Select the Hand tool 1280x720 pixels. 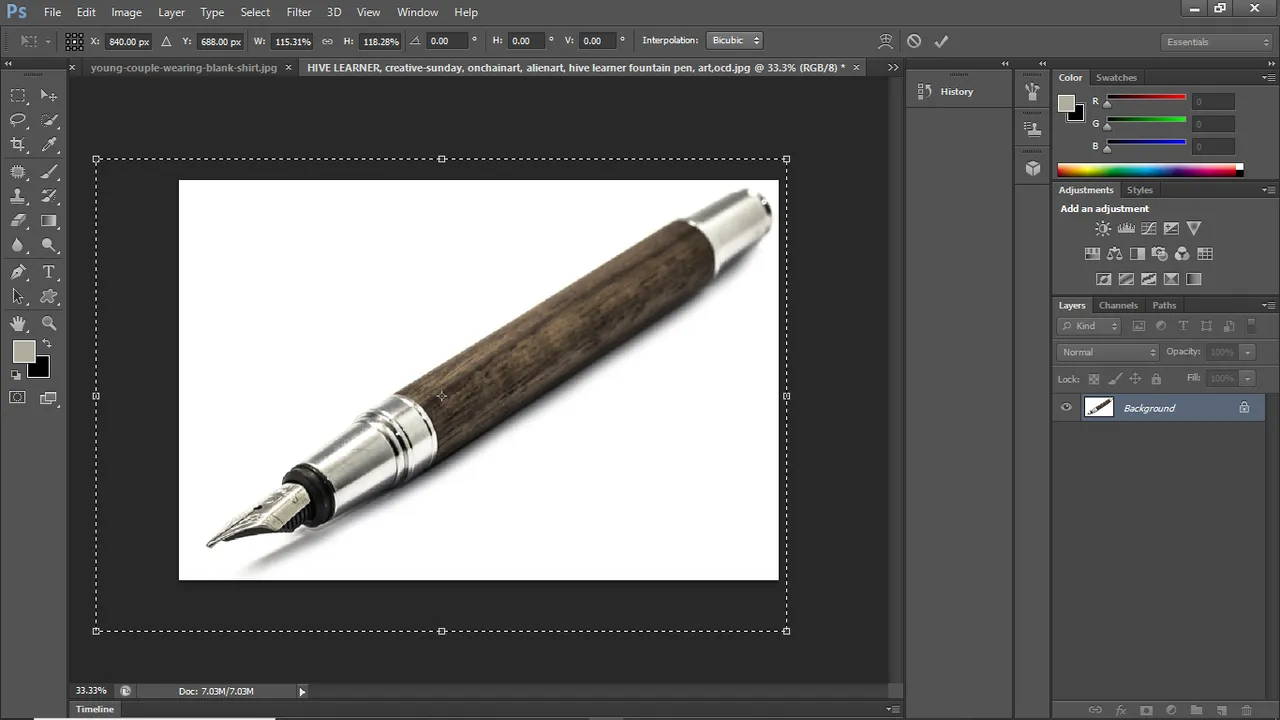click(18, 323)
